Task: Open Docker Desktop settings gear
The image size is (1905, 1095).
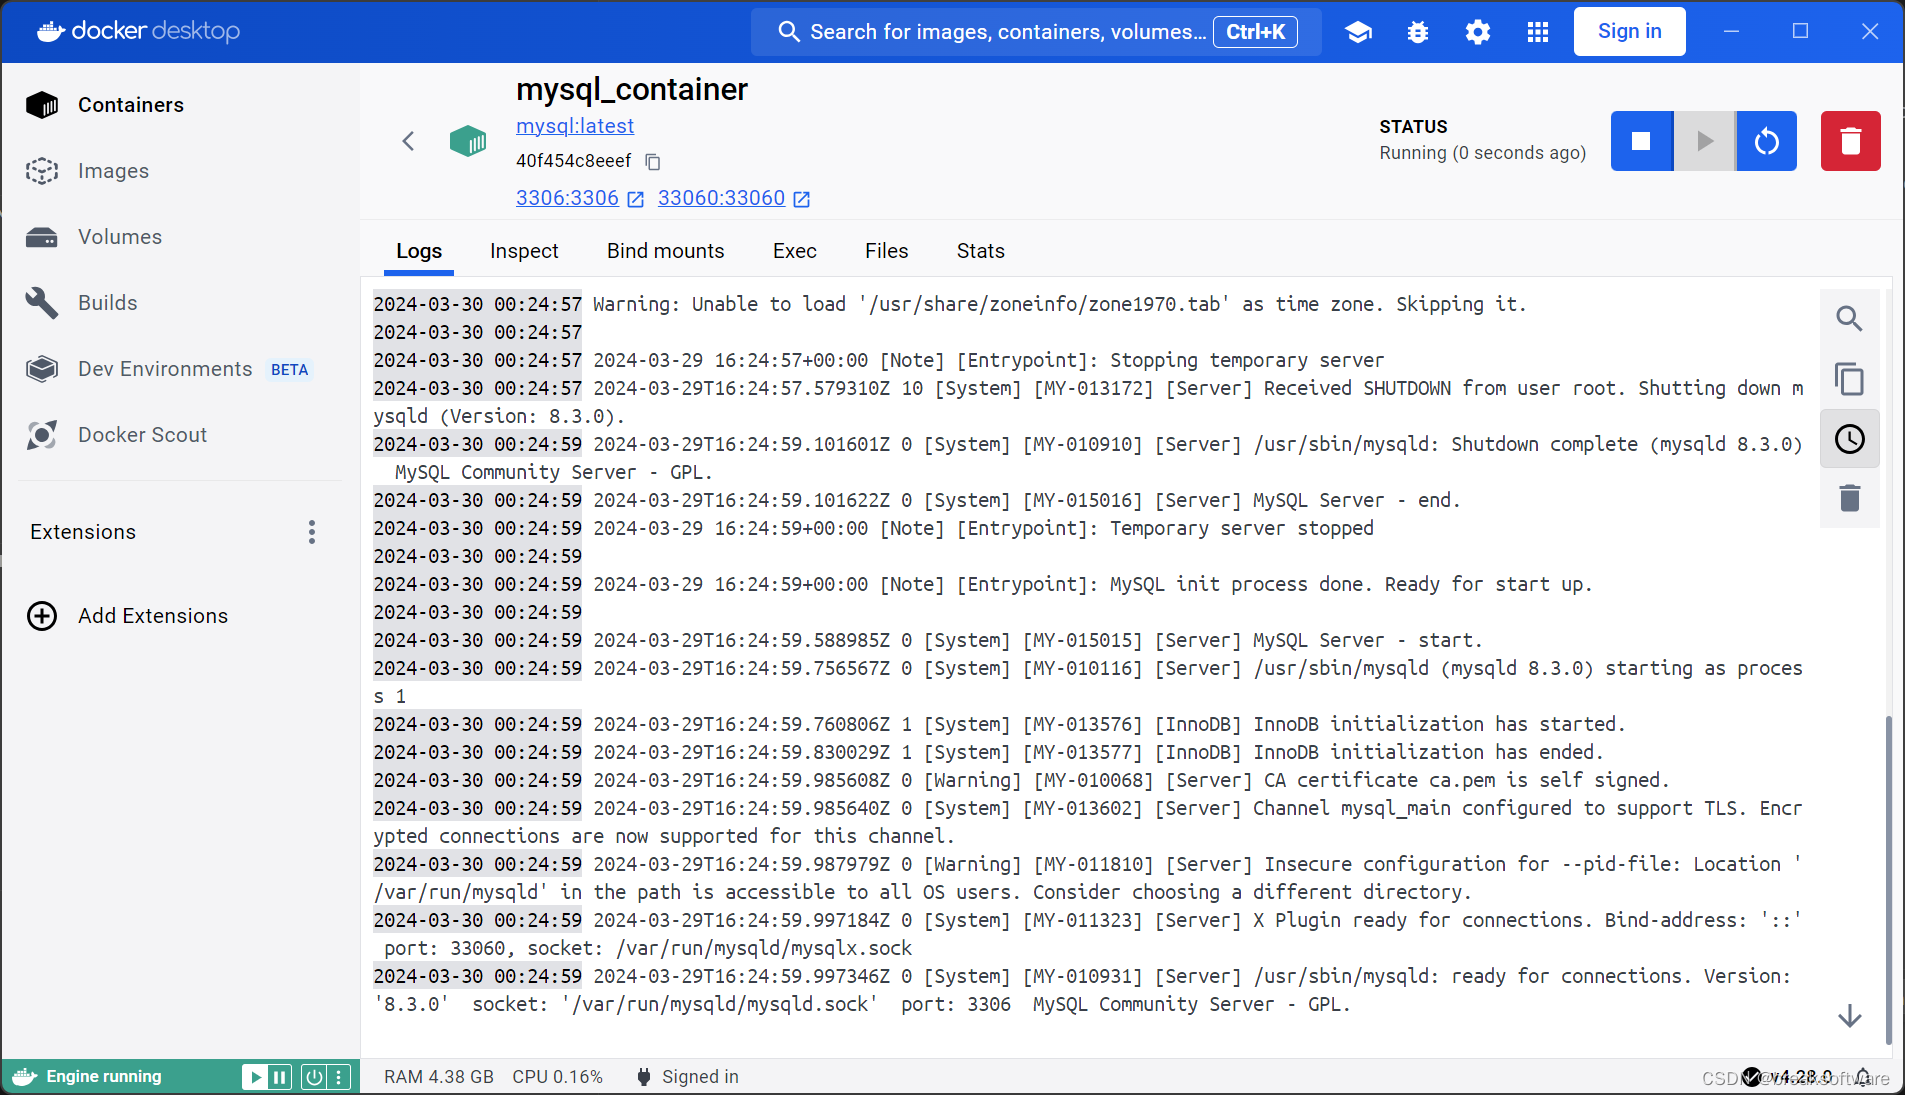Action: pos(1478,32)
